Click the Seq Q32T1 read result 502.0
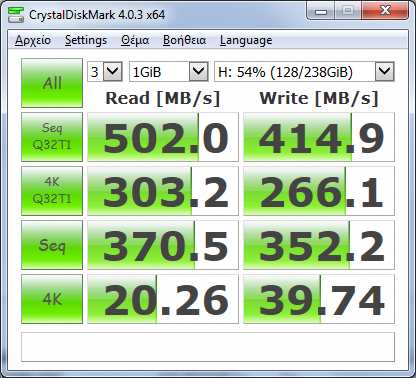The height and width of the screenshot is (378, 416). pyautogui.click(x=163, y=137)
